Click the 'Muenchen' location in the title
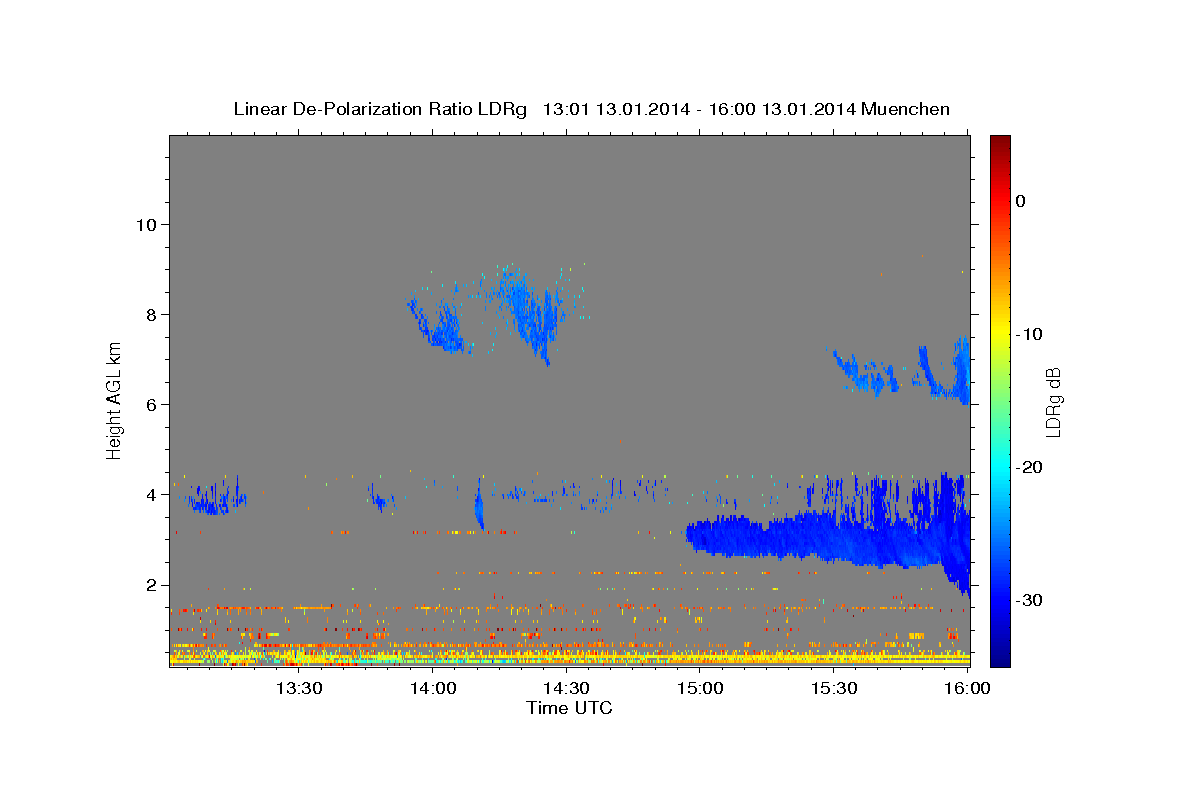The width and height of the screenshot is (1200, 800). coord(907,109)
